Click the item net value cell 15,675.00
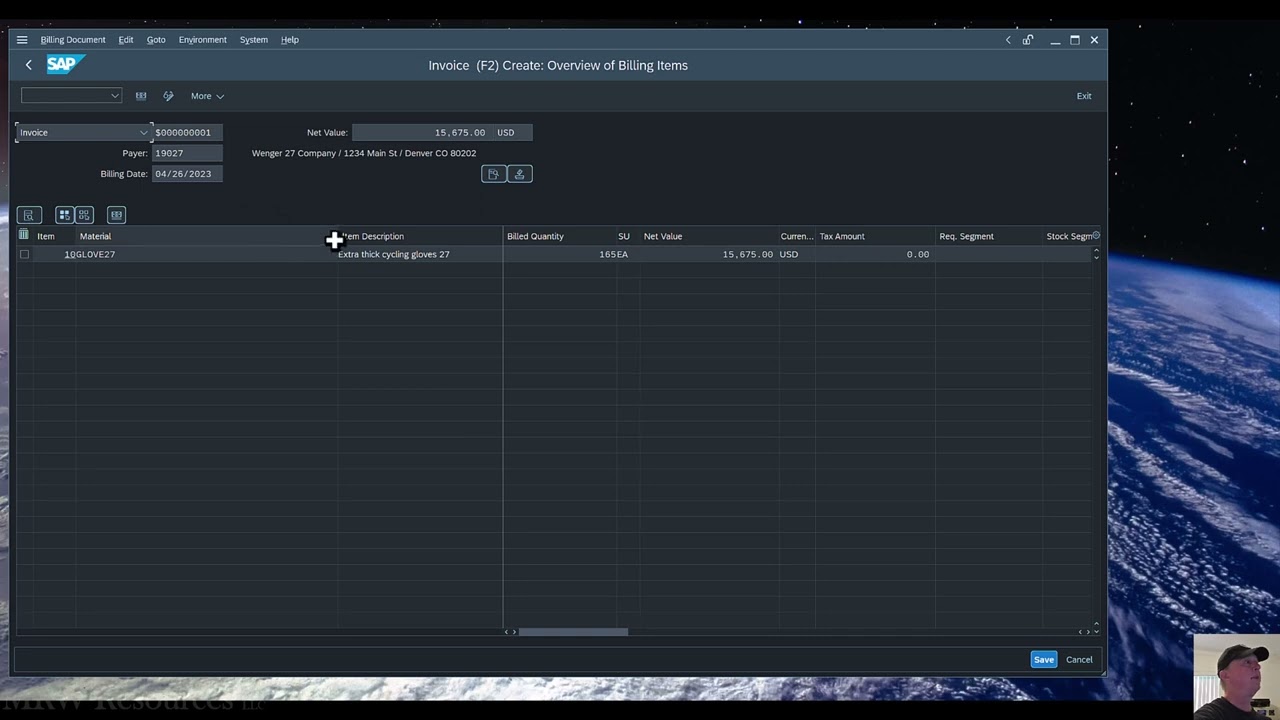 tap(708, 254)
